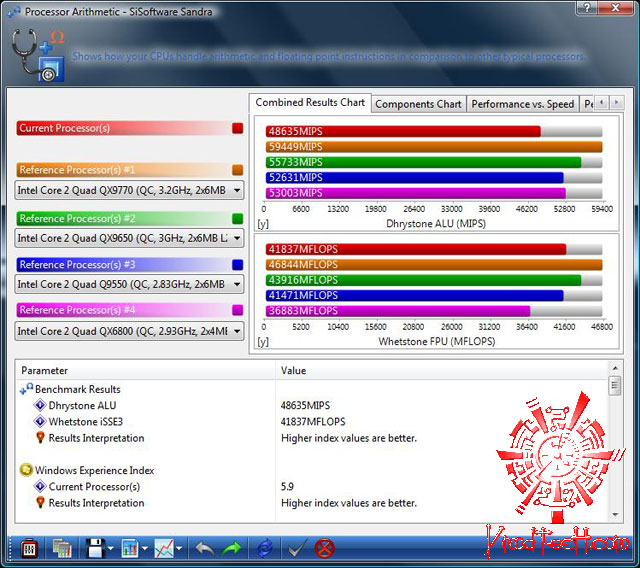Click the green Reference Processor #2 swatch

tap(238, 219)
